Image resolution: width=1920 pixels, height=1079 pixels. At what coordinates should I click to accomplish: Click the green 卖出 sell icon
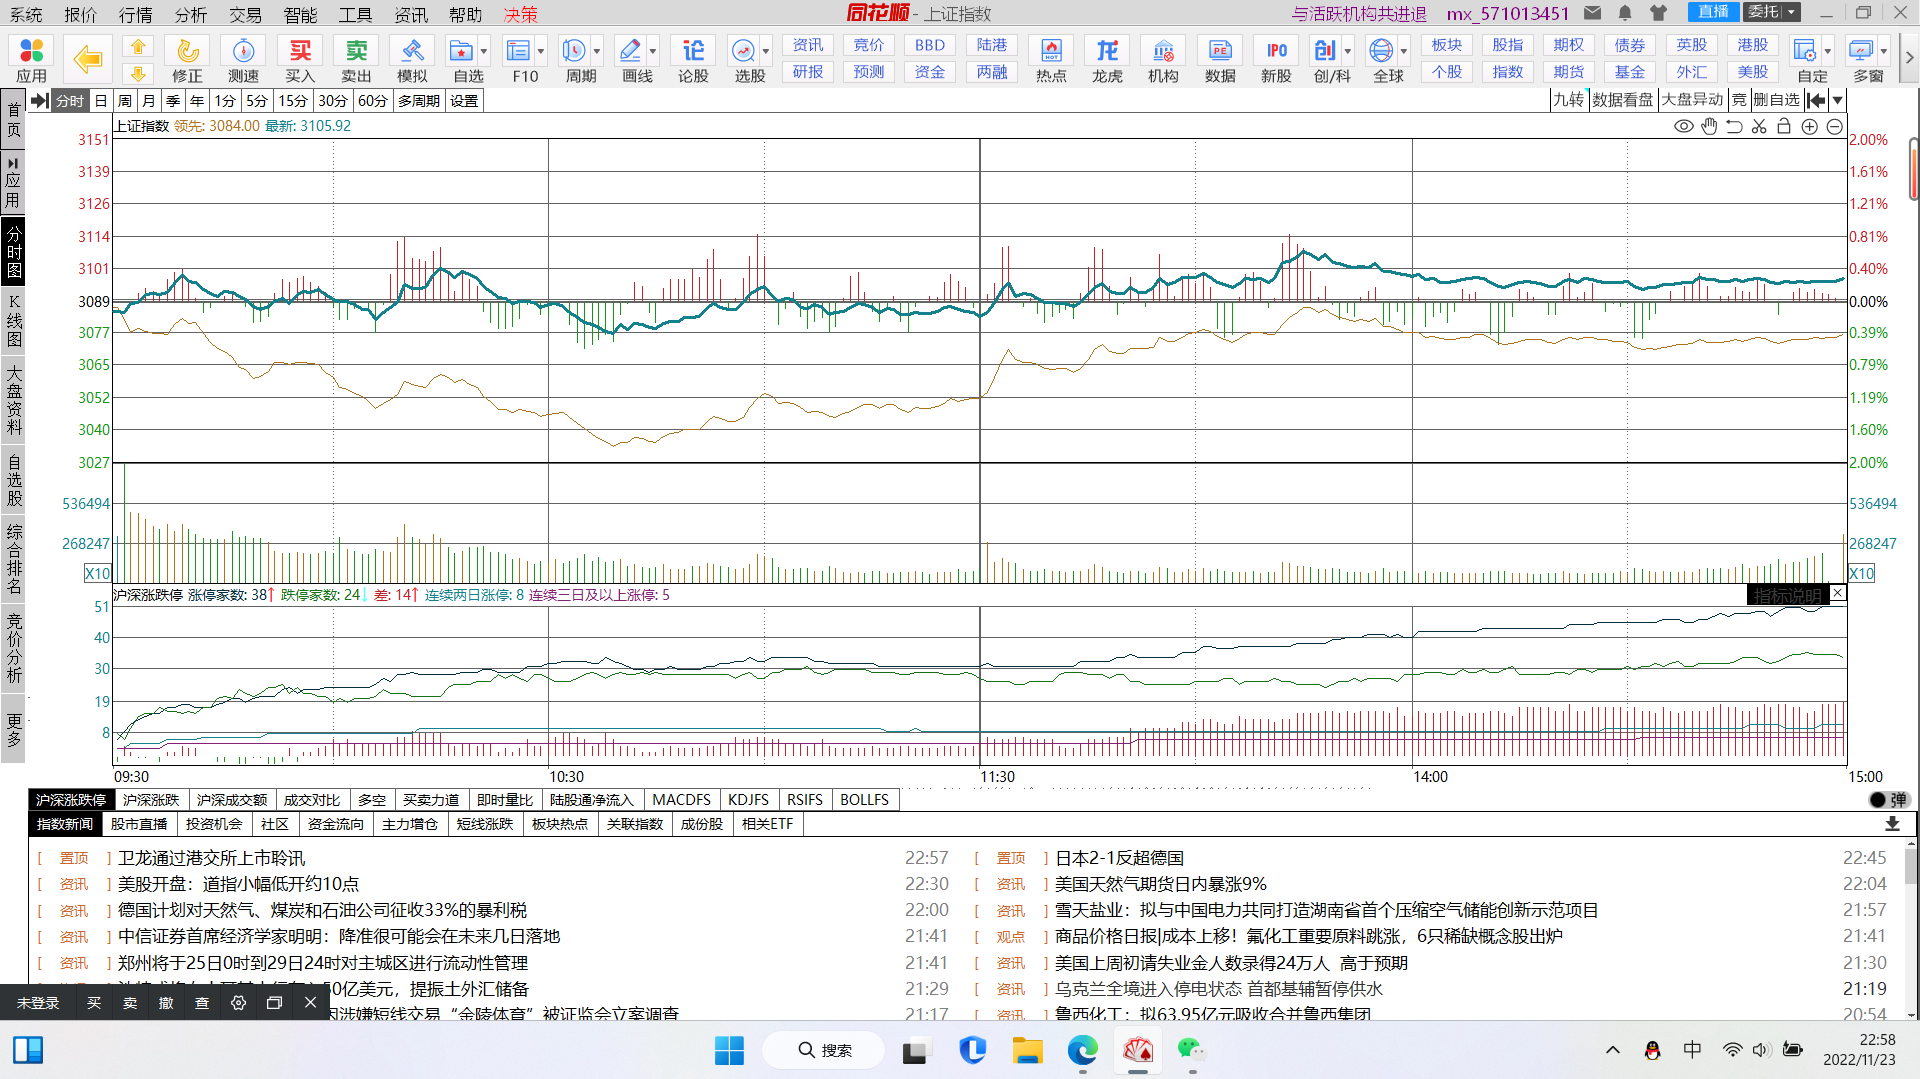(x=356, y=59)
